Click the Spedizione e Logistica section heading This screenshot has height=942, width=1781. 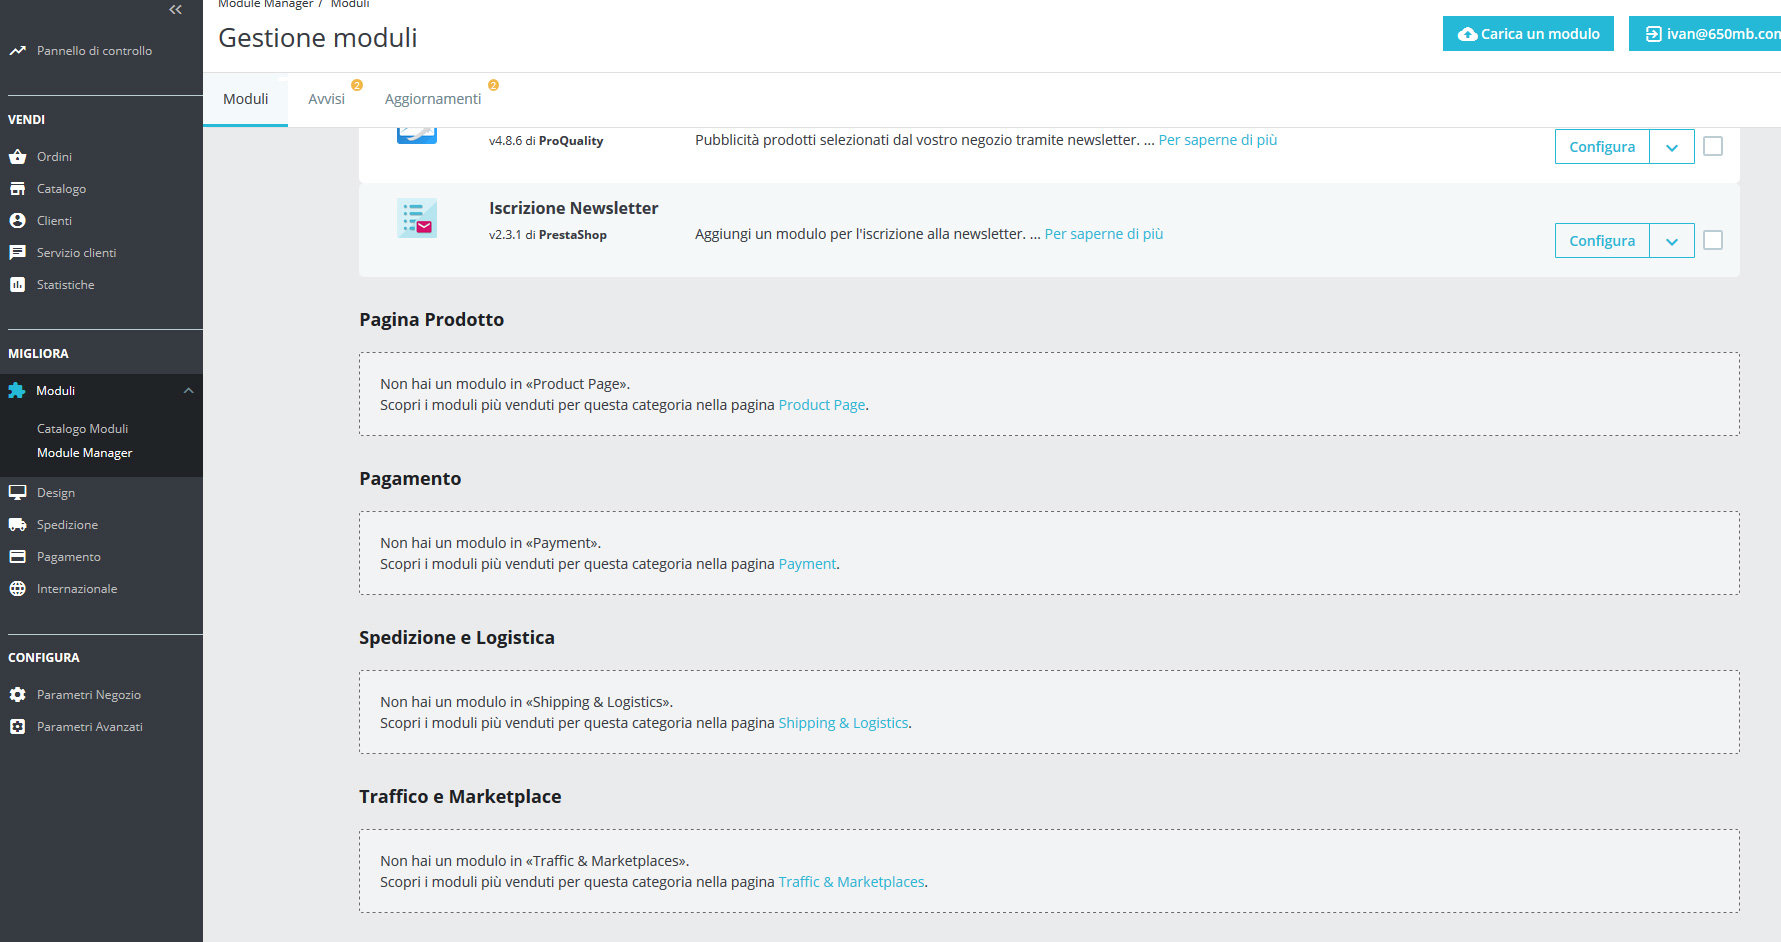[x=457, y=638]
